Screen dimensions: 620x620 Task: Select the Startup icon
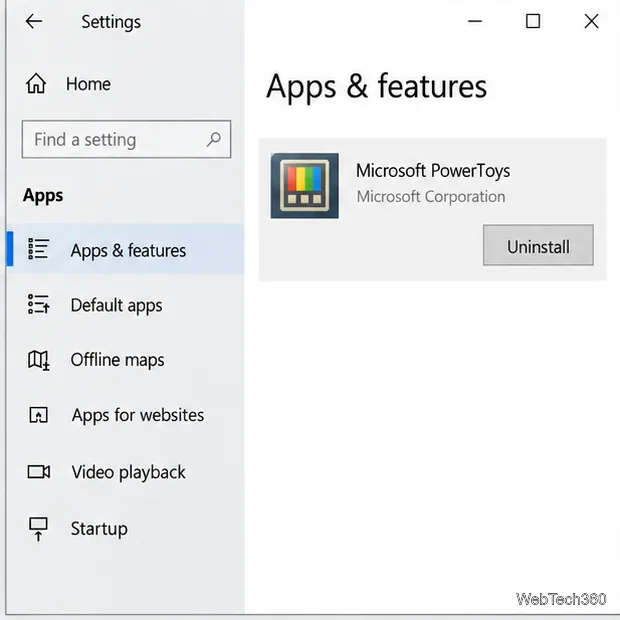click(x=38, y=529)
